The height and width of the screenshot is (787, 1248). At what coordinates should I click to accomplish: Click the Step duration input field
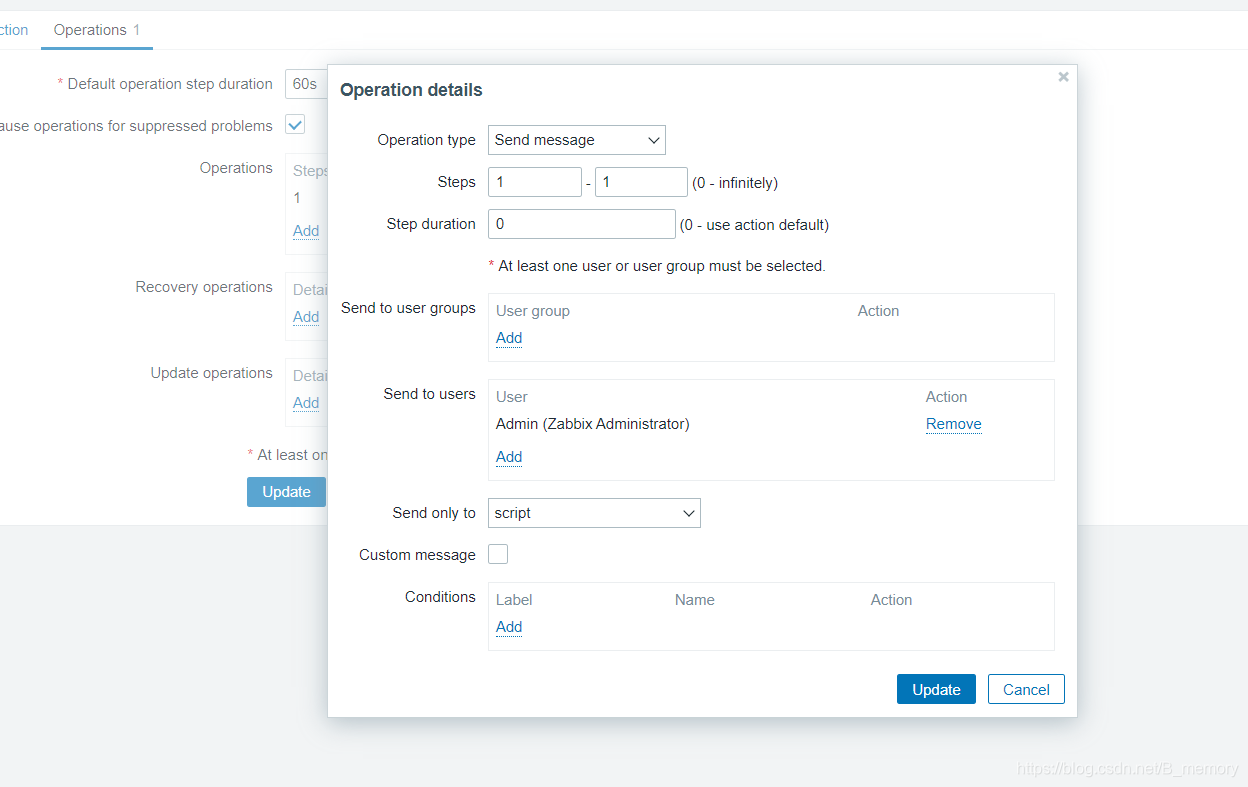(x=582, y=224)
